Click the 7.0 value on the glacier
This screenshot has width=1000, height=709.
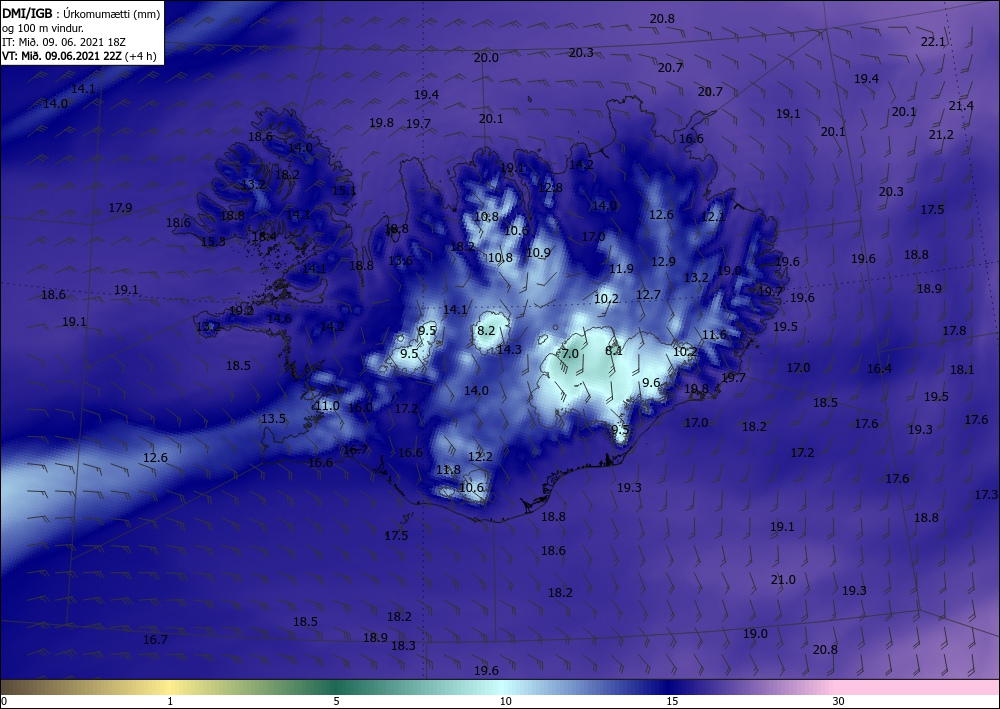570,353
